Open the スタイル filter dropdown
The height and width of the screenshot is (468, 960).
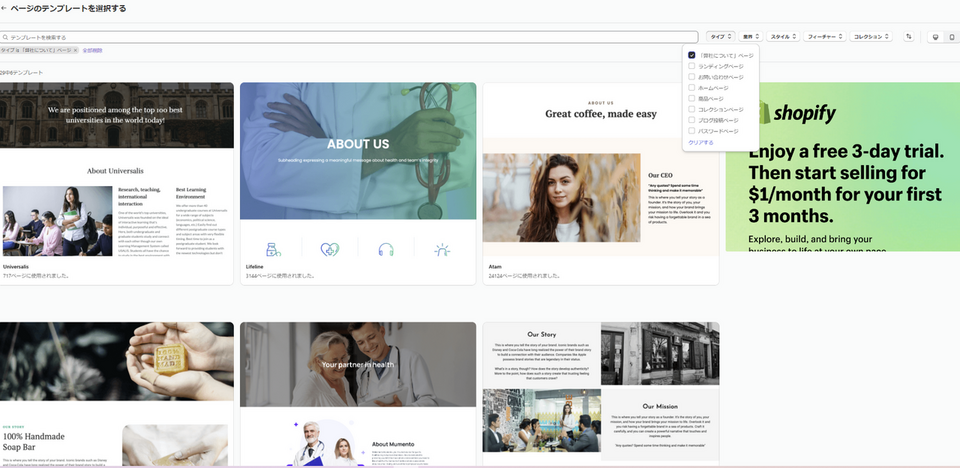click(x=783, y=37)
